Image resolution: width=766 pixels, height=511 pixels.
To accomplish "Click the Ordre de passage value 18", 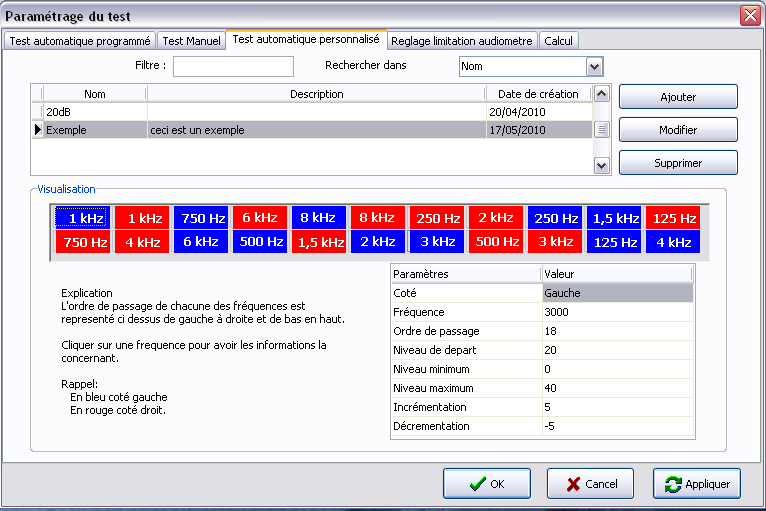I will click(x=618, y=331).
